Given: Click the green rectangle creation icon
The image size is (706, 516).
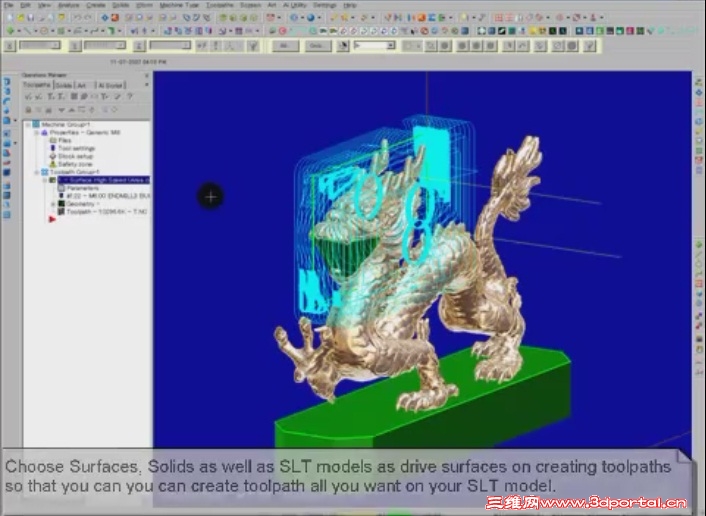Looking at the screenshot, I should (60, 31).
